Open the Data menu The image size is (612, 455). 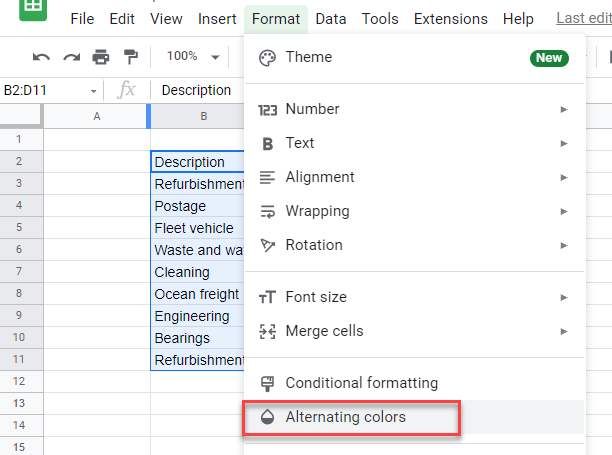pos(330,19)
